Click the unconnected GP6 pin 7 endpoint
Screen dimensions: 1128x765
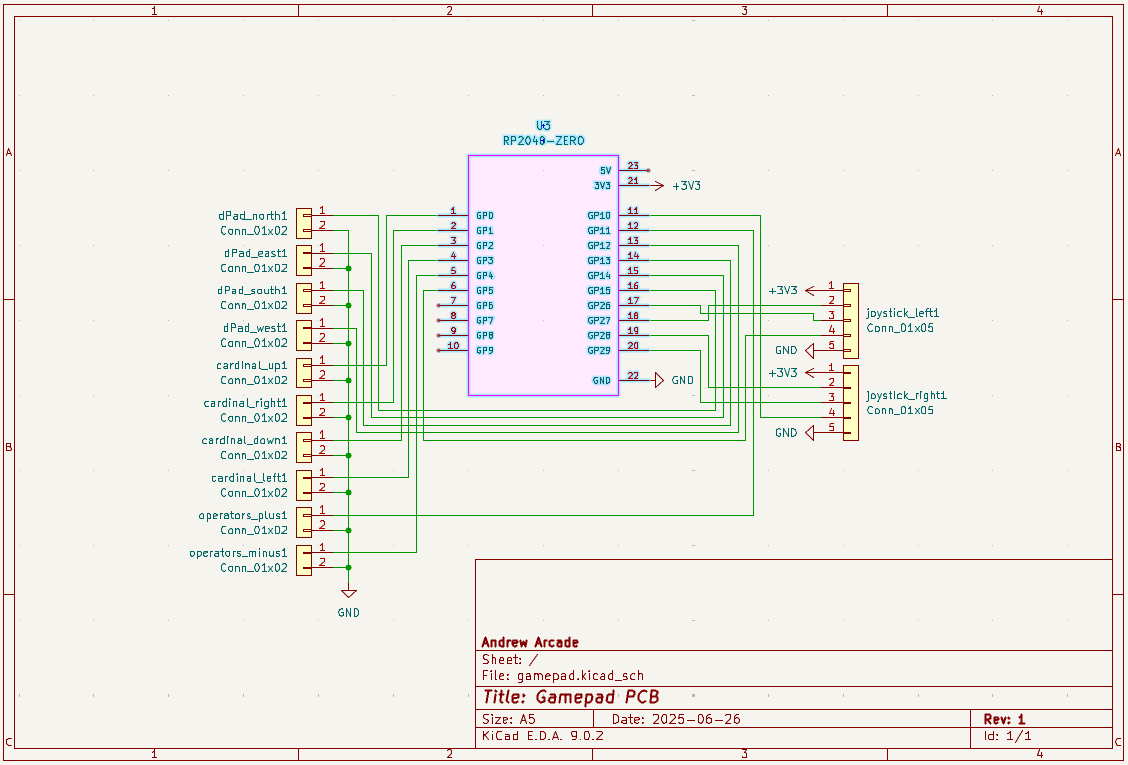(438, 305)
